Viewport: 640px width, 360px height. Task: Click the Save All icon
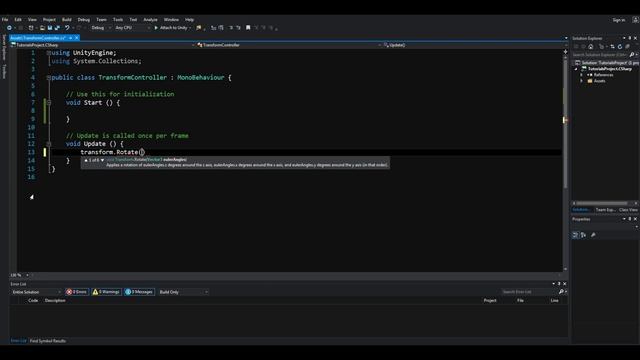(57, 28)
